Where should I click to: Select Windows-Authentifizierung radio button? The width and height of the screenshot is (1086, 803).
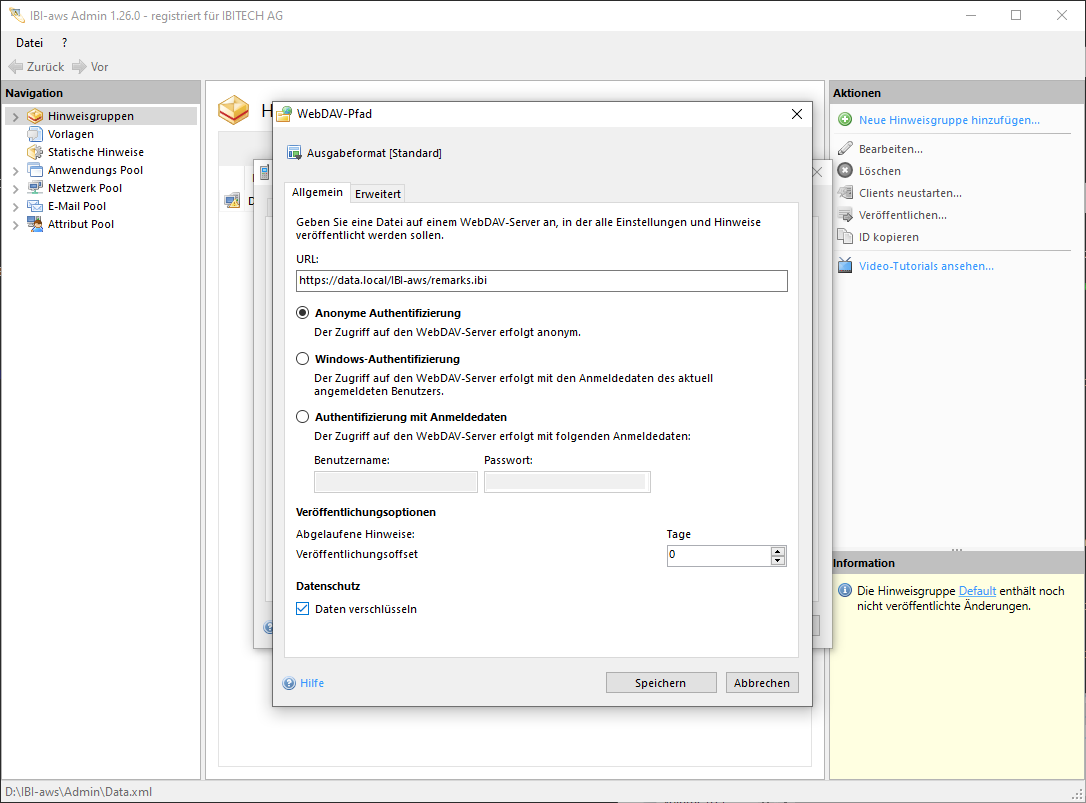[x=303, y=359]
